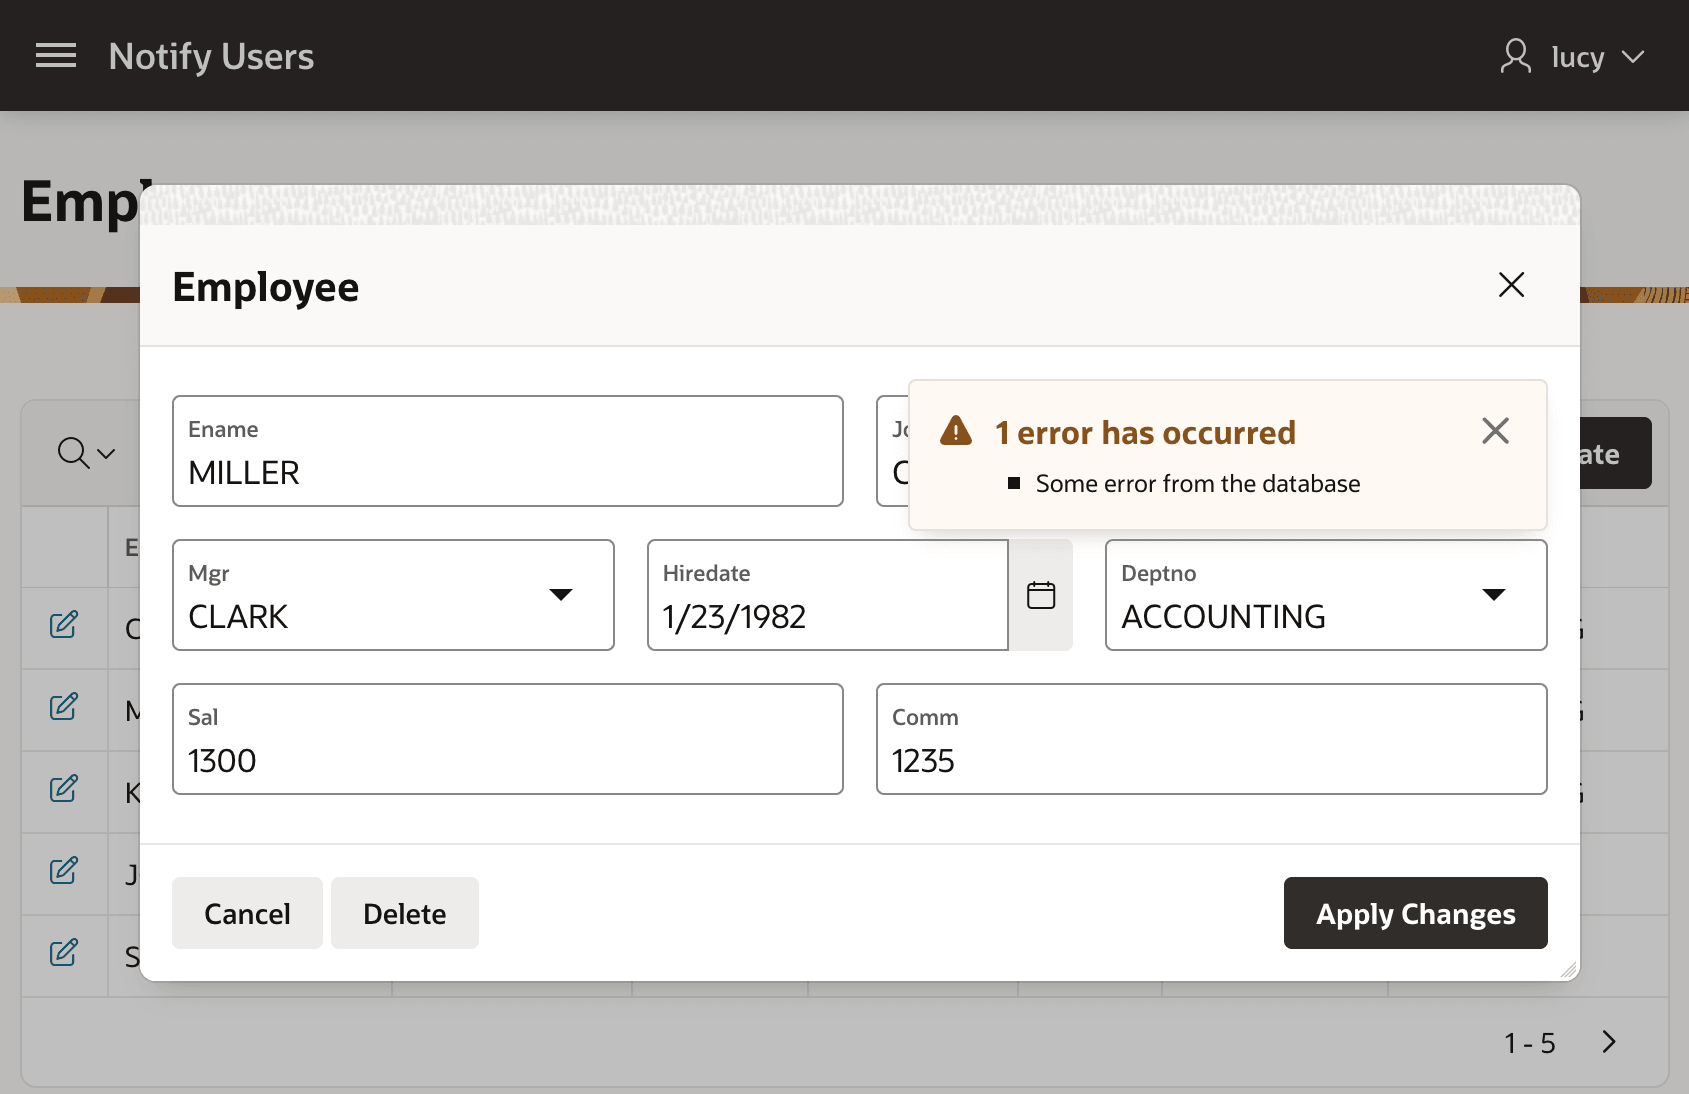This screenshot has height=1094, width=1689.
Task: Expand the Deptno dropdown showing ACCOUNTING
Action: 1494,595
